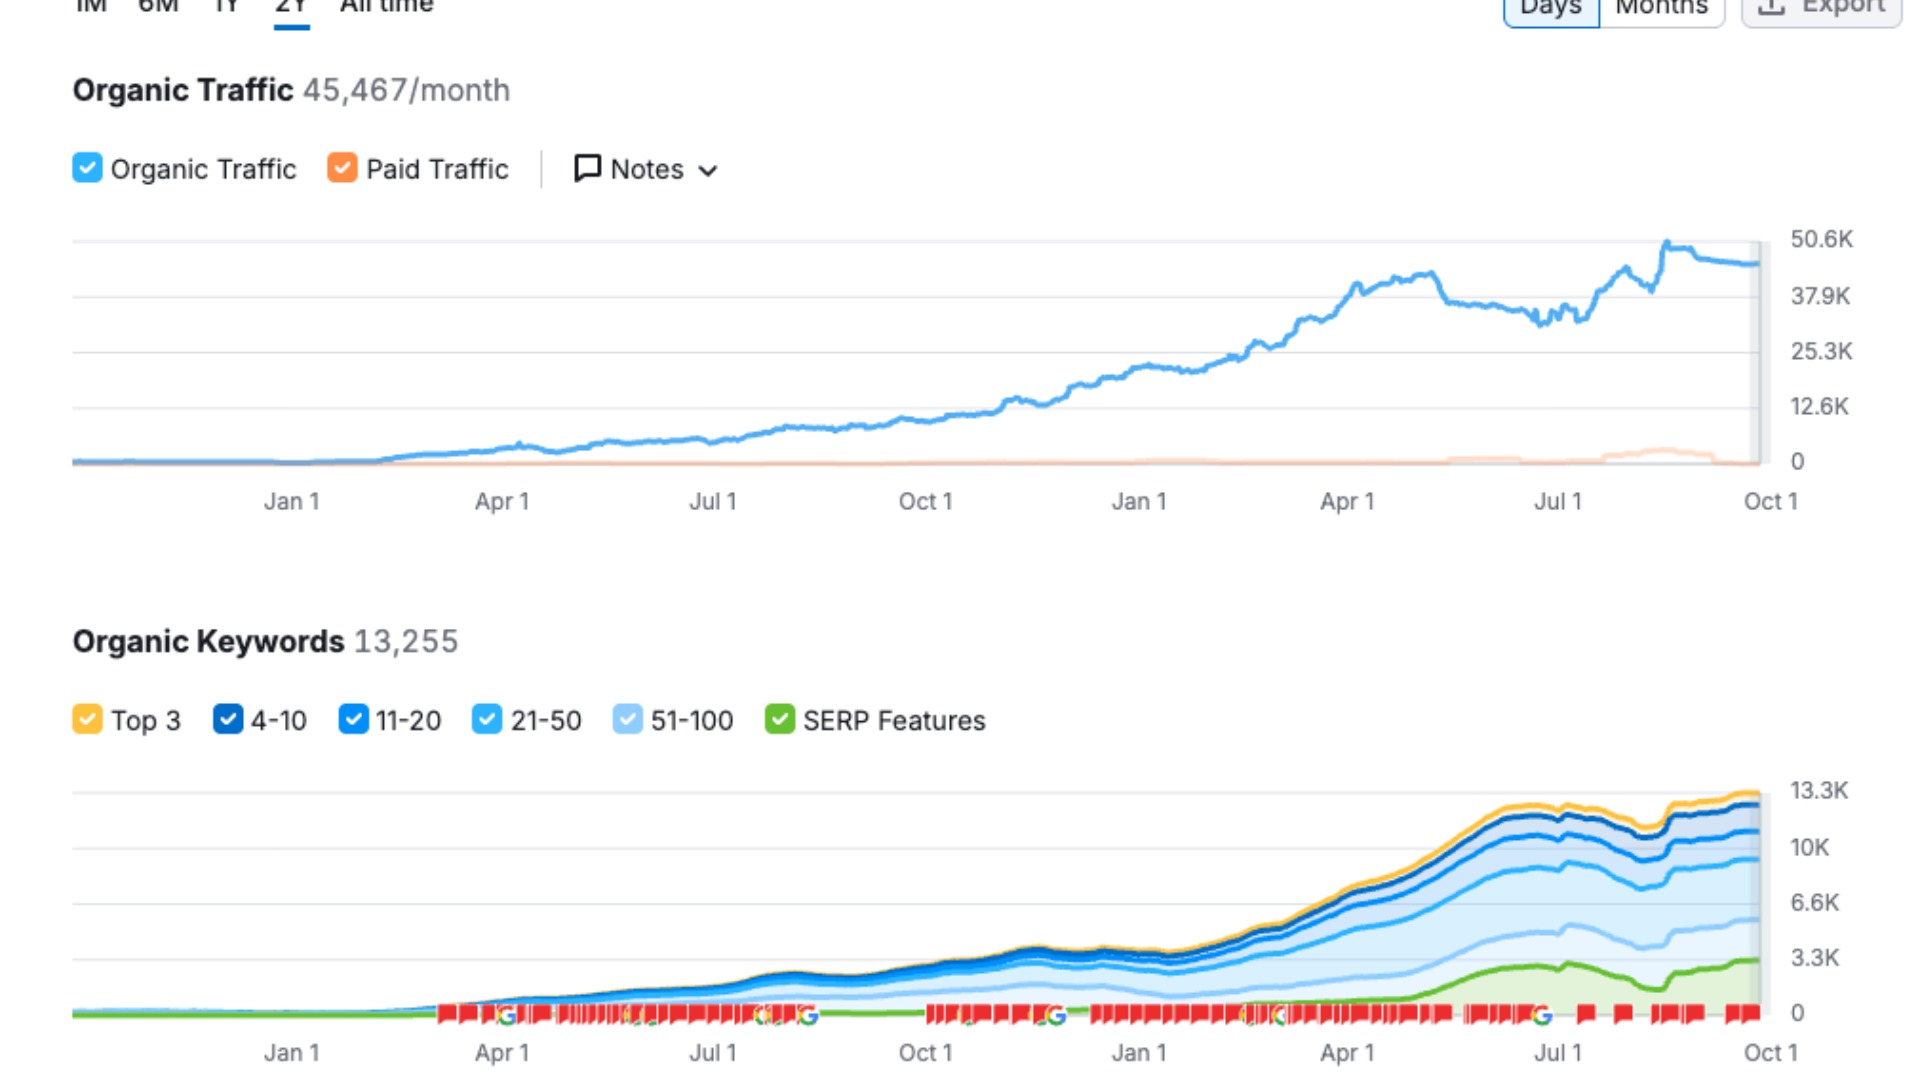Expand the Notes dropdown chevron
Screen dimensions: 1920x1080
point(708,171)
